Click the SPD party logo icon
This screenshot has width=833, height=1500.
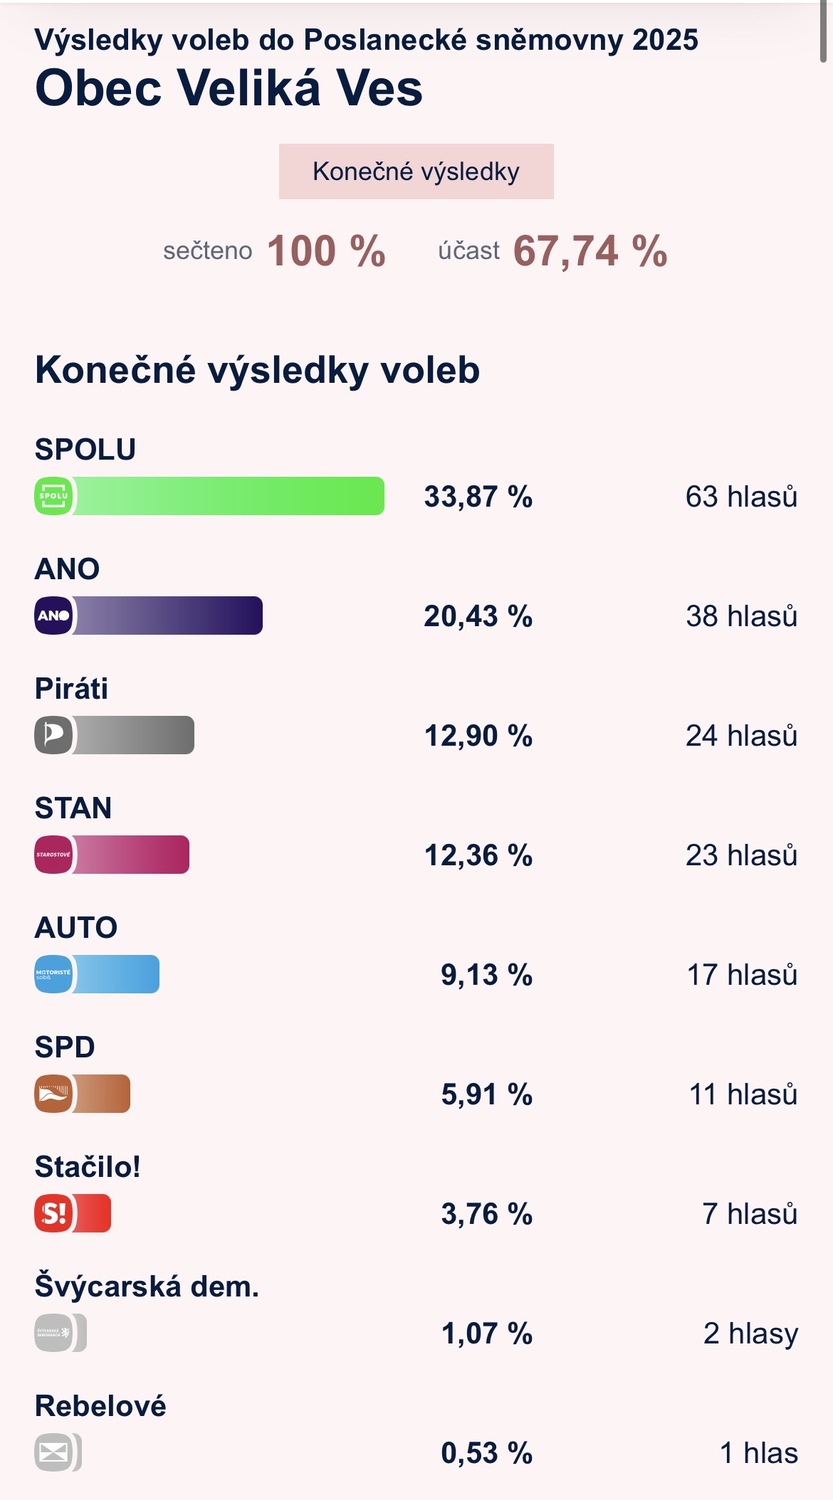53,1094
